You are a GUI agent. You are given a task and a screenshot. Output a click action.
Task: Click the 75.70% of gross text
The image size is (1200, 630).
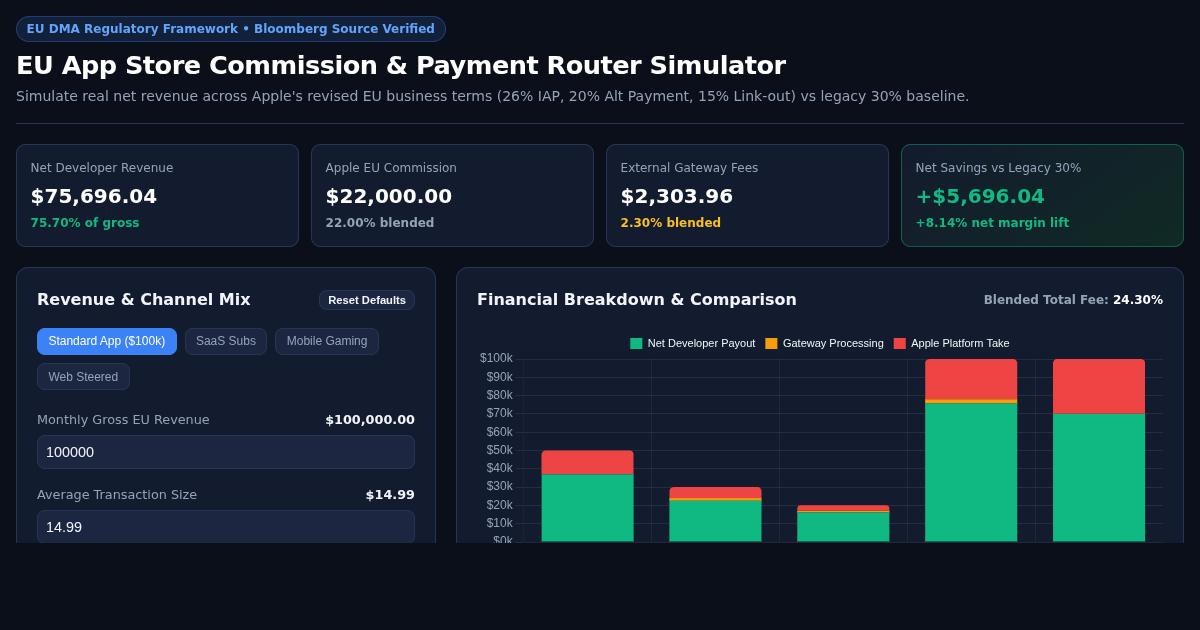coord(85,223)
